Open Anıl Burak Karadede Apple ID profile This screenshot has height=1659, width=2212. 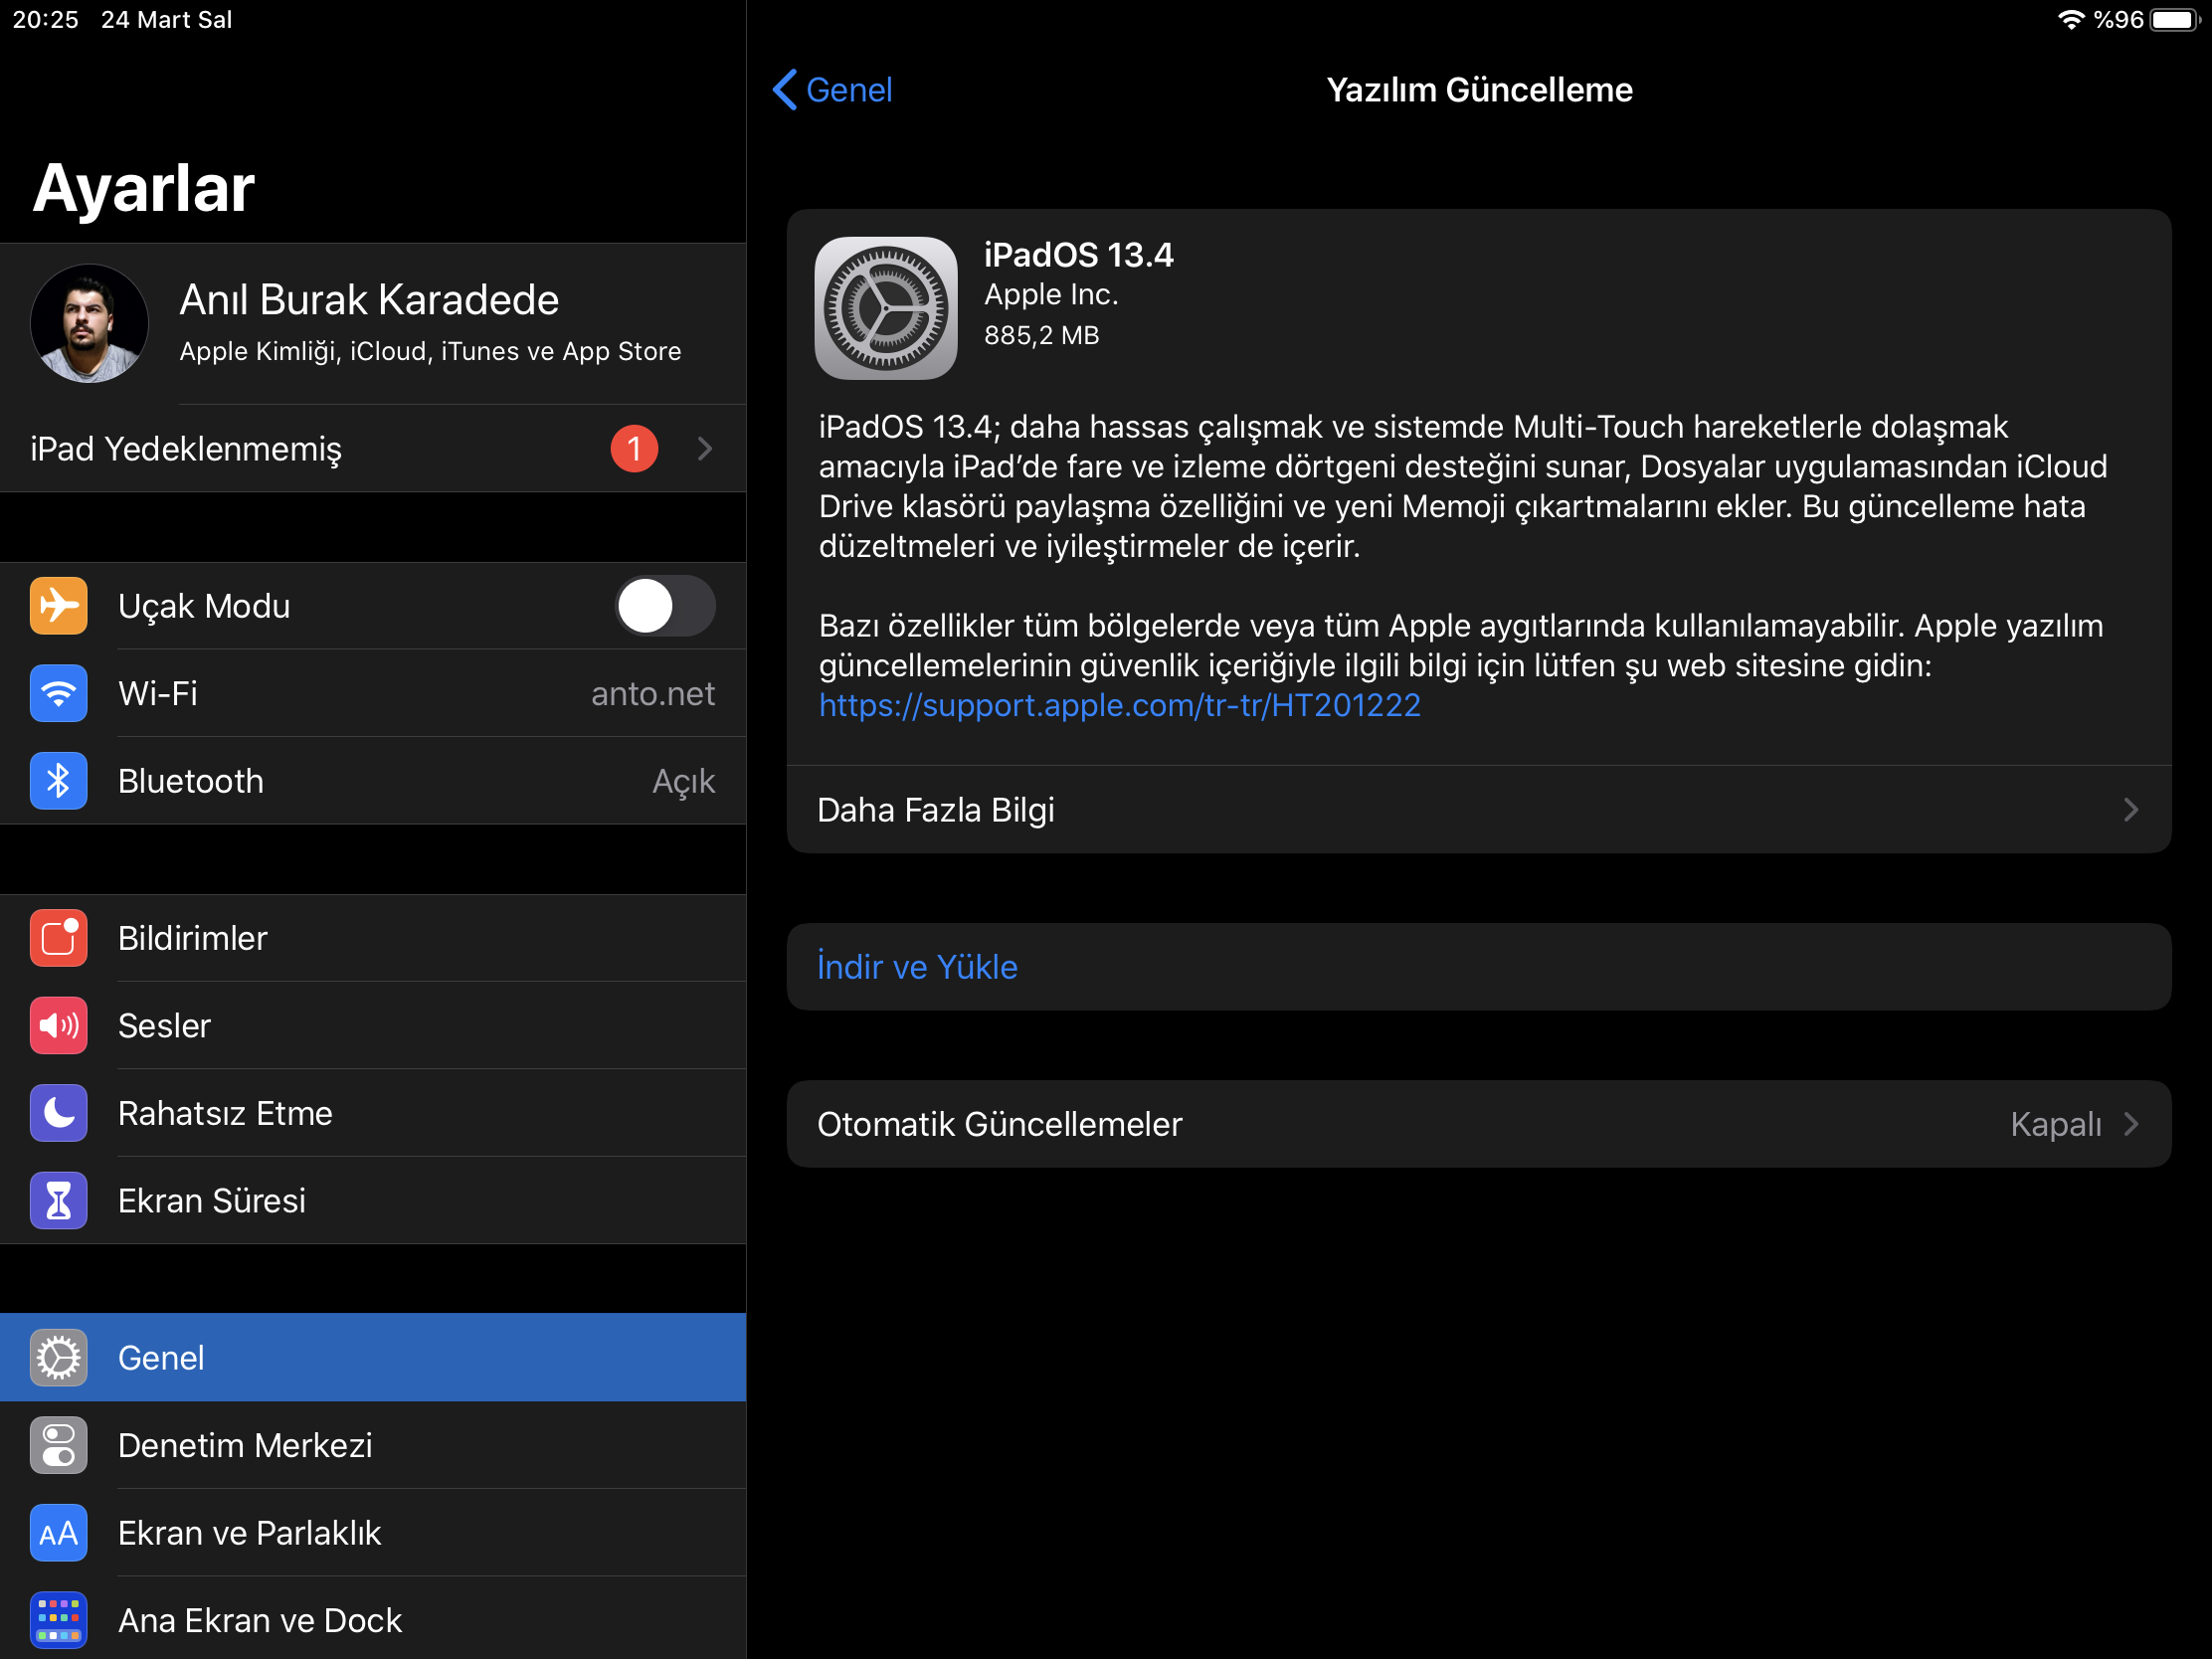(x=373, y=323)
